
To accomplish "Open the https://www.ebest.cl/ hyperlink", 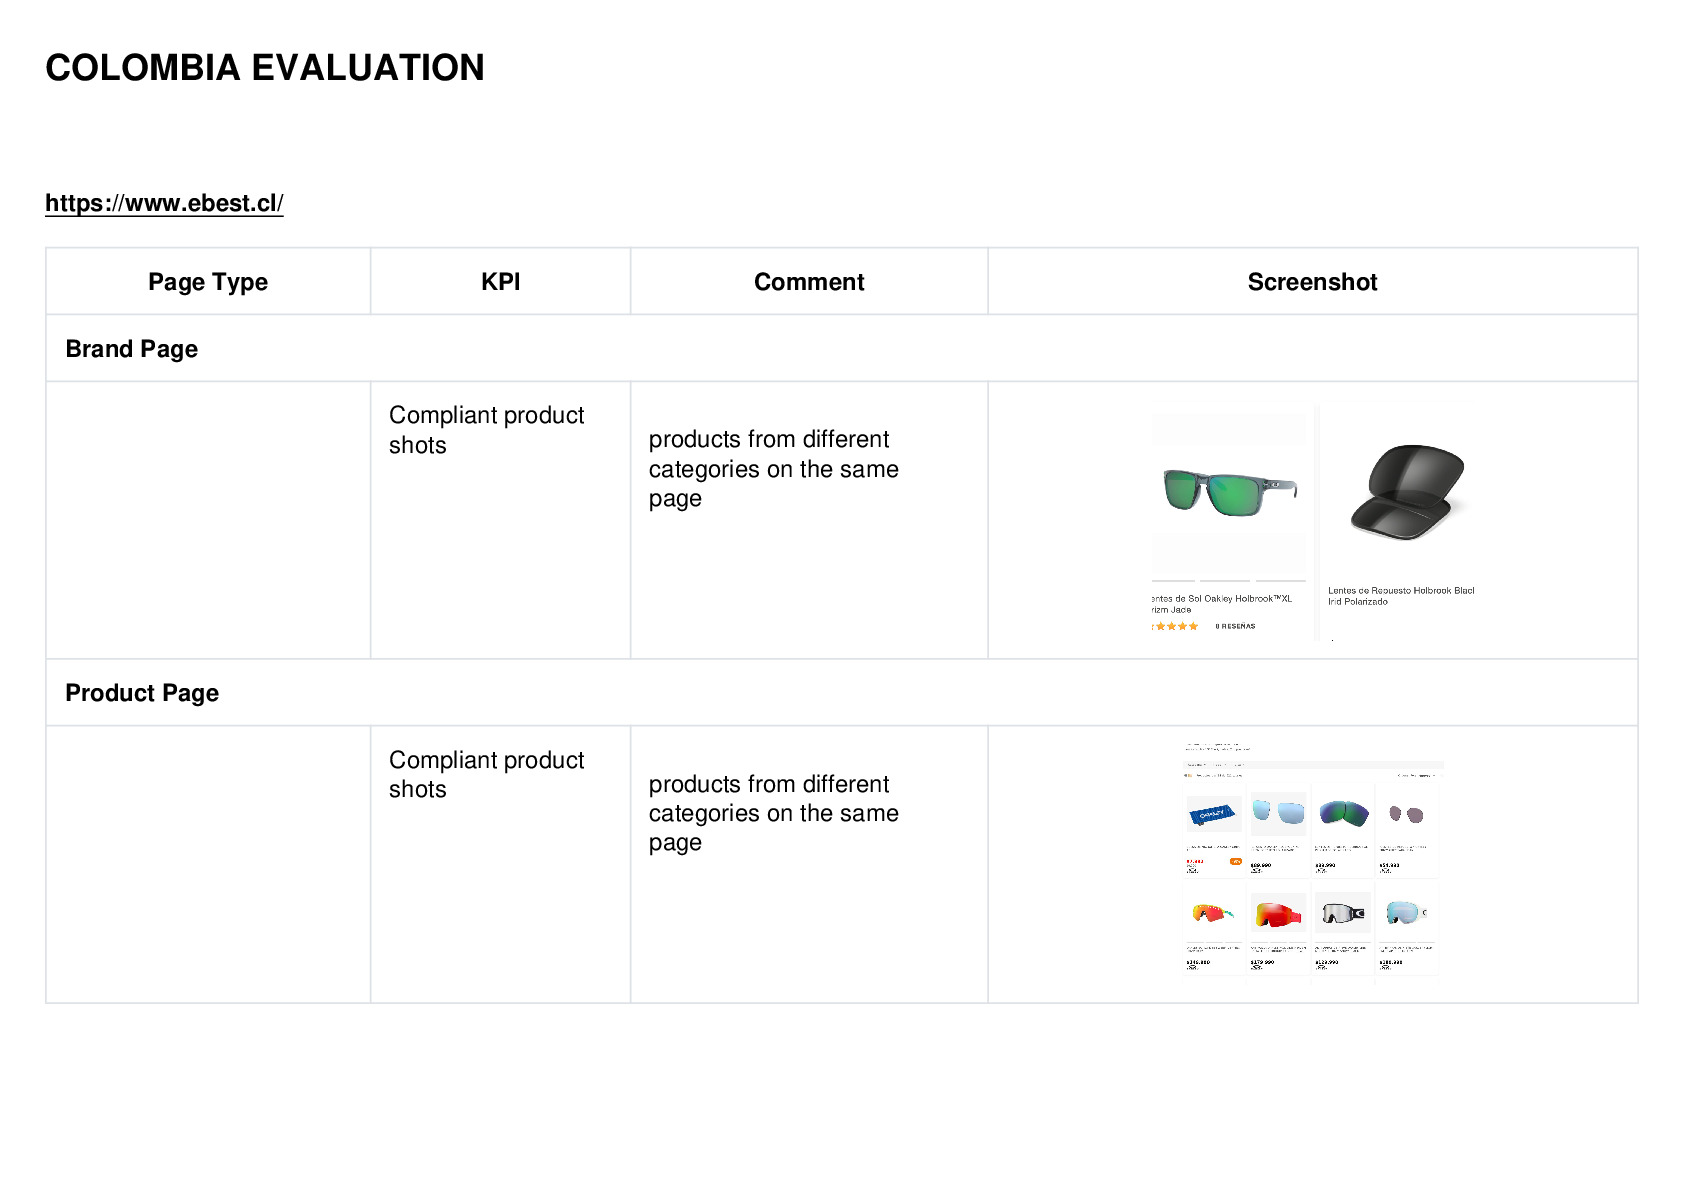I will click(x=164, y=203).
